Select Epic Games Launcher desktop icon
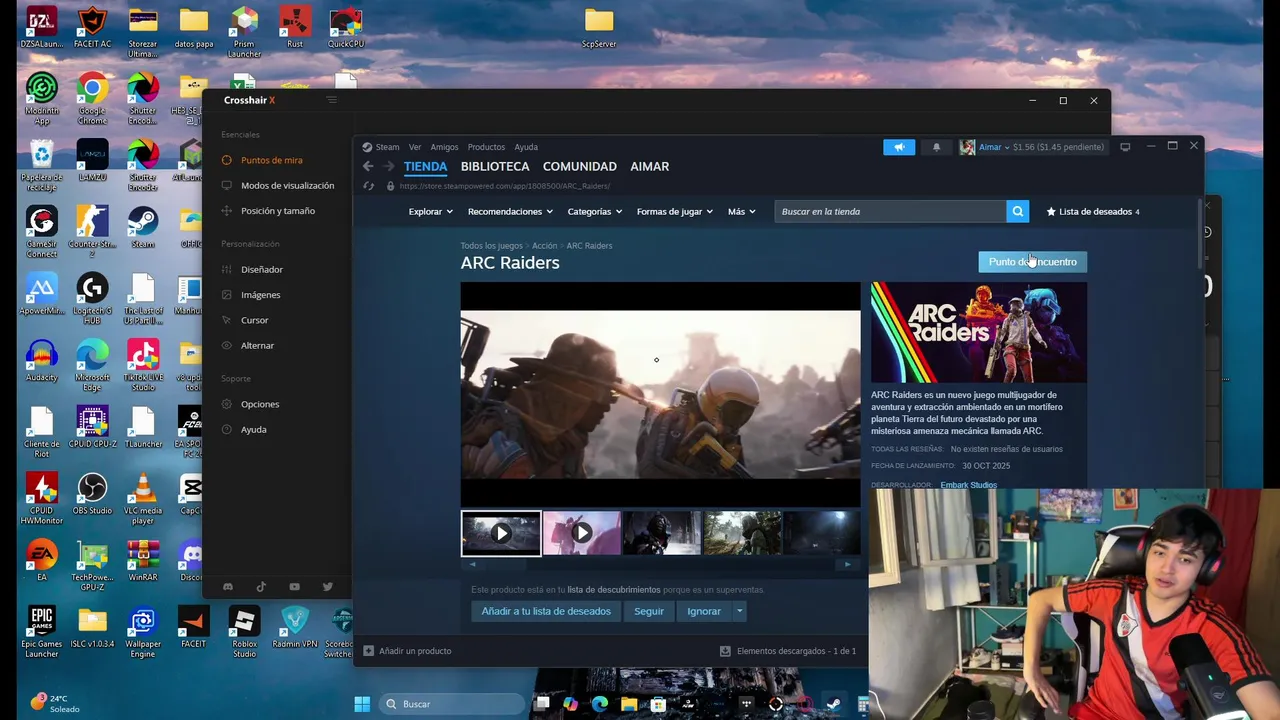 41,630
